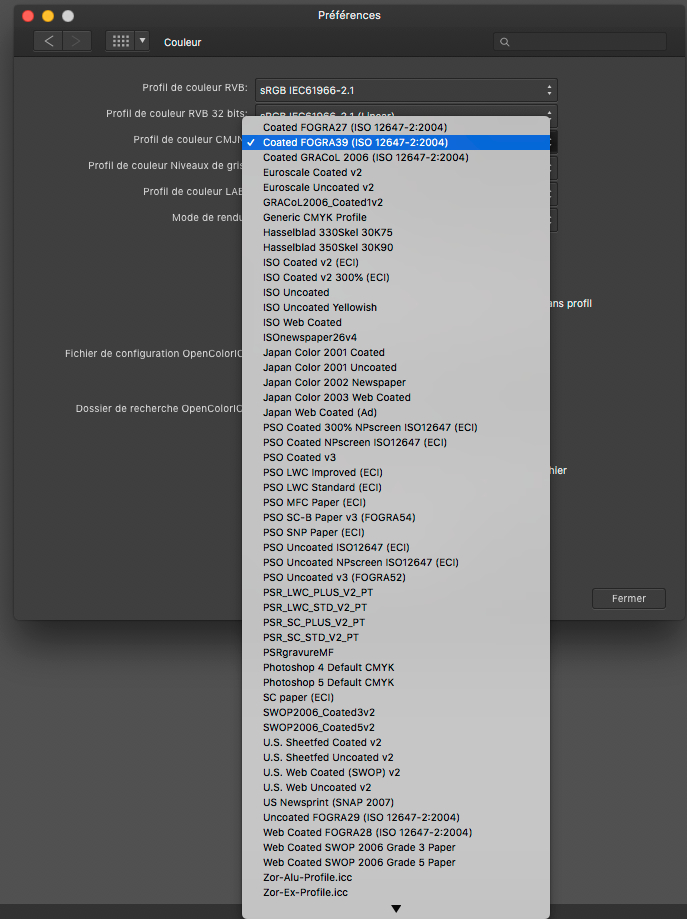This screenshot has height=919, width=687.
Task: Choose ISO Coated v2 300% (ECI)
Action: [396, 277]
